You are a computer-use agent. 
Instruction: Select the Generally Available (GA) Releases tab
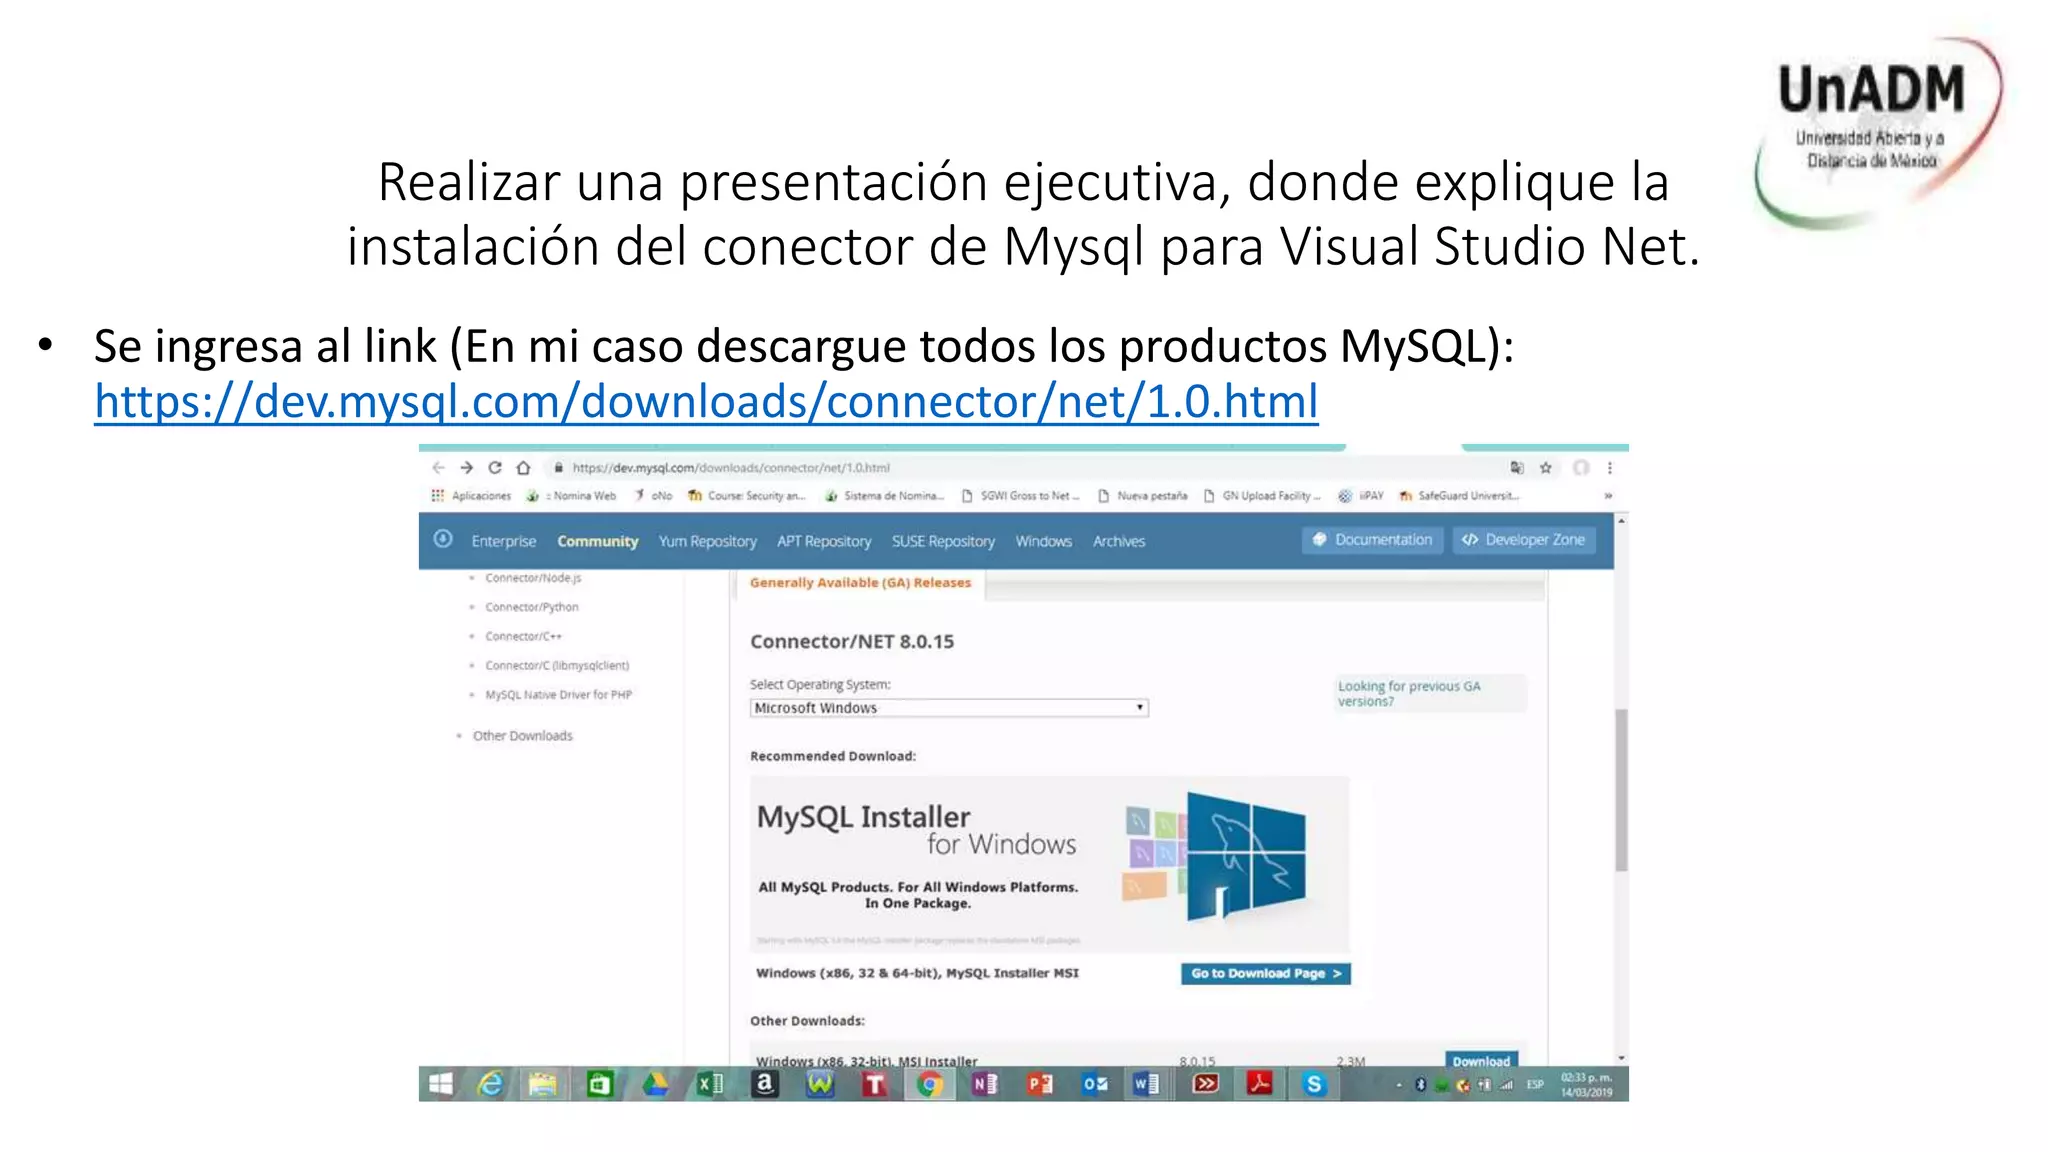pyautogui.click(x=860, y=582)
